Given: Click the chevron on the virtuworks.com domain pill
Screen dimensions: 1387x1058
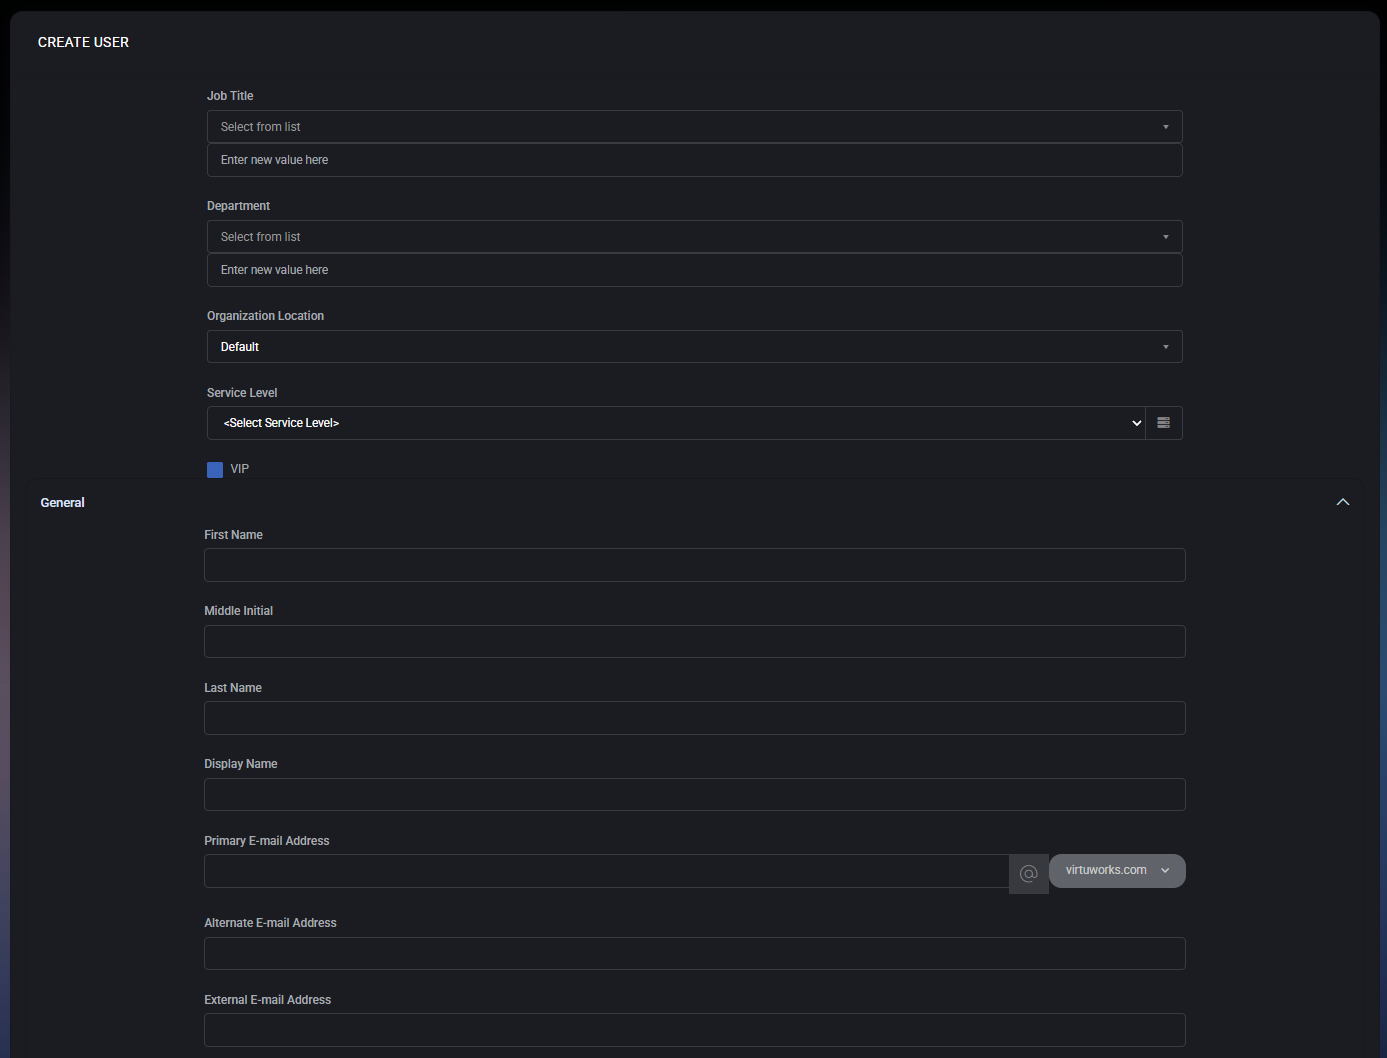Looking at the screenshot, I should (1165, 870).
